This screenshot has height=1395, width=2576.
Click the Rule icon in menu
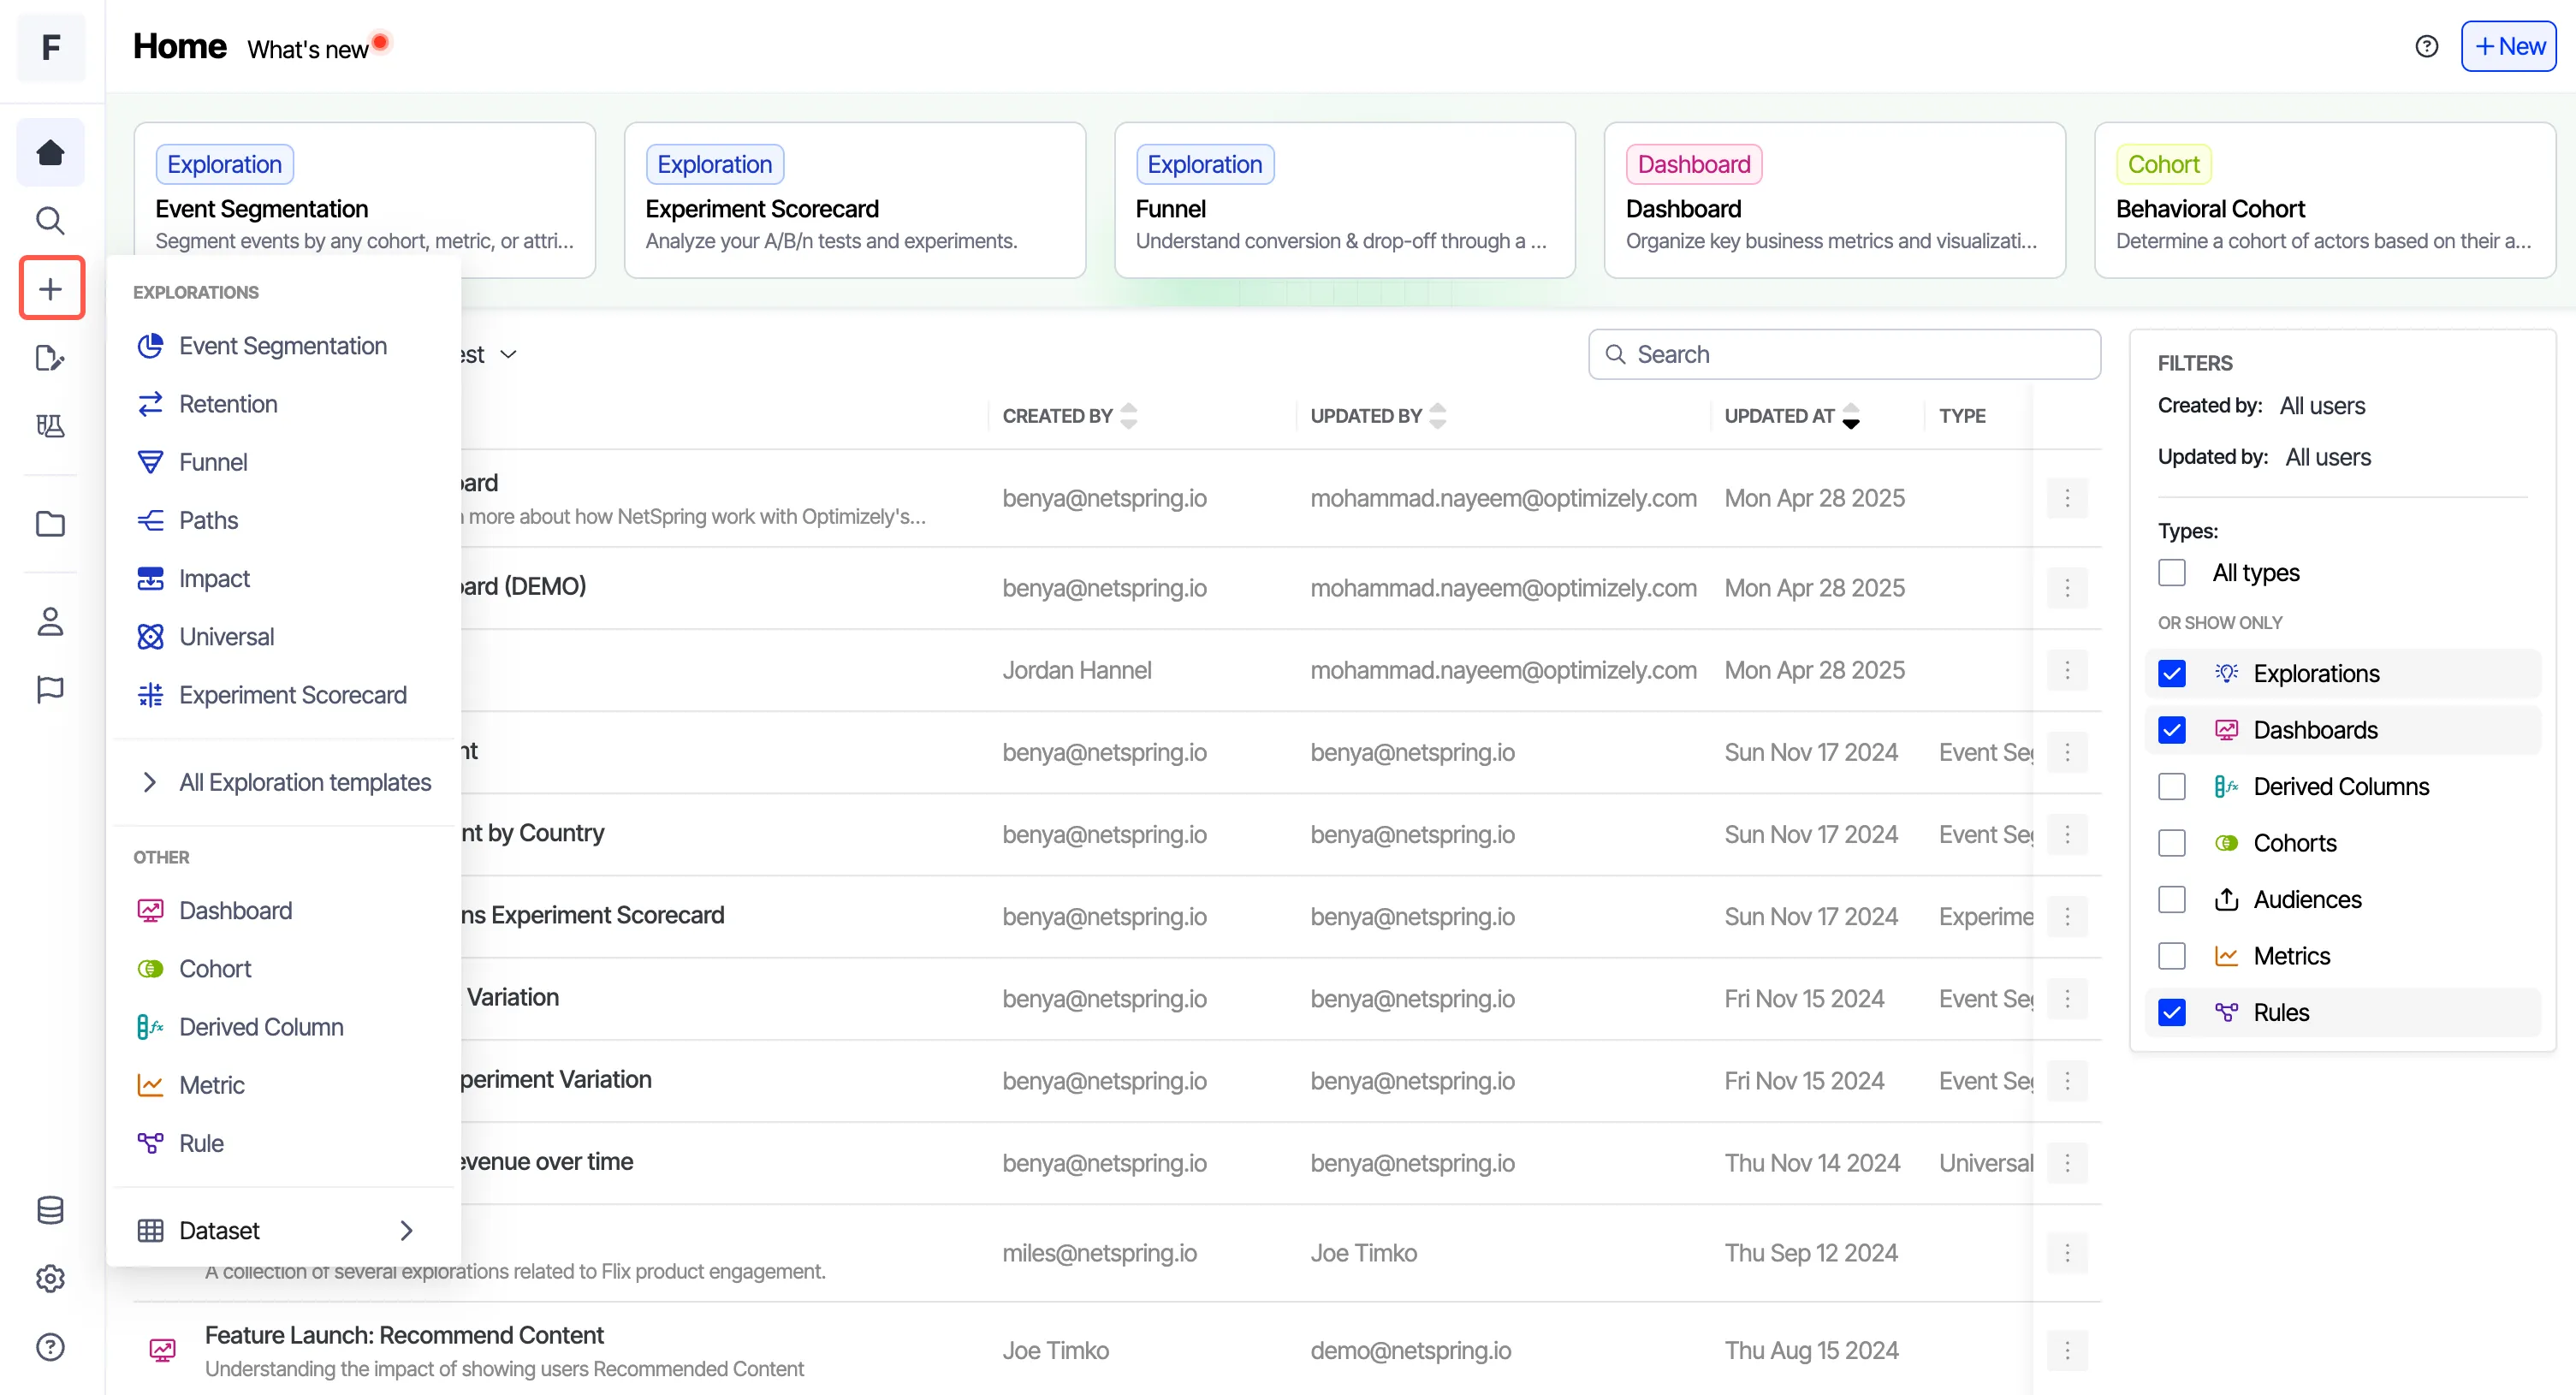(x=150, y=1143)
